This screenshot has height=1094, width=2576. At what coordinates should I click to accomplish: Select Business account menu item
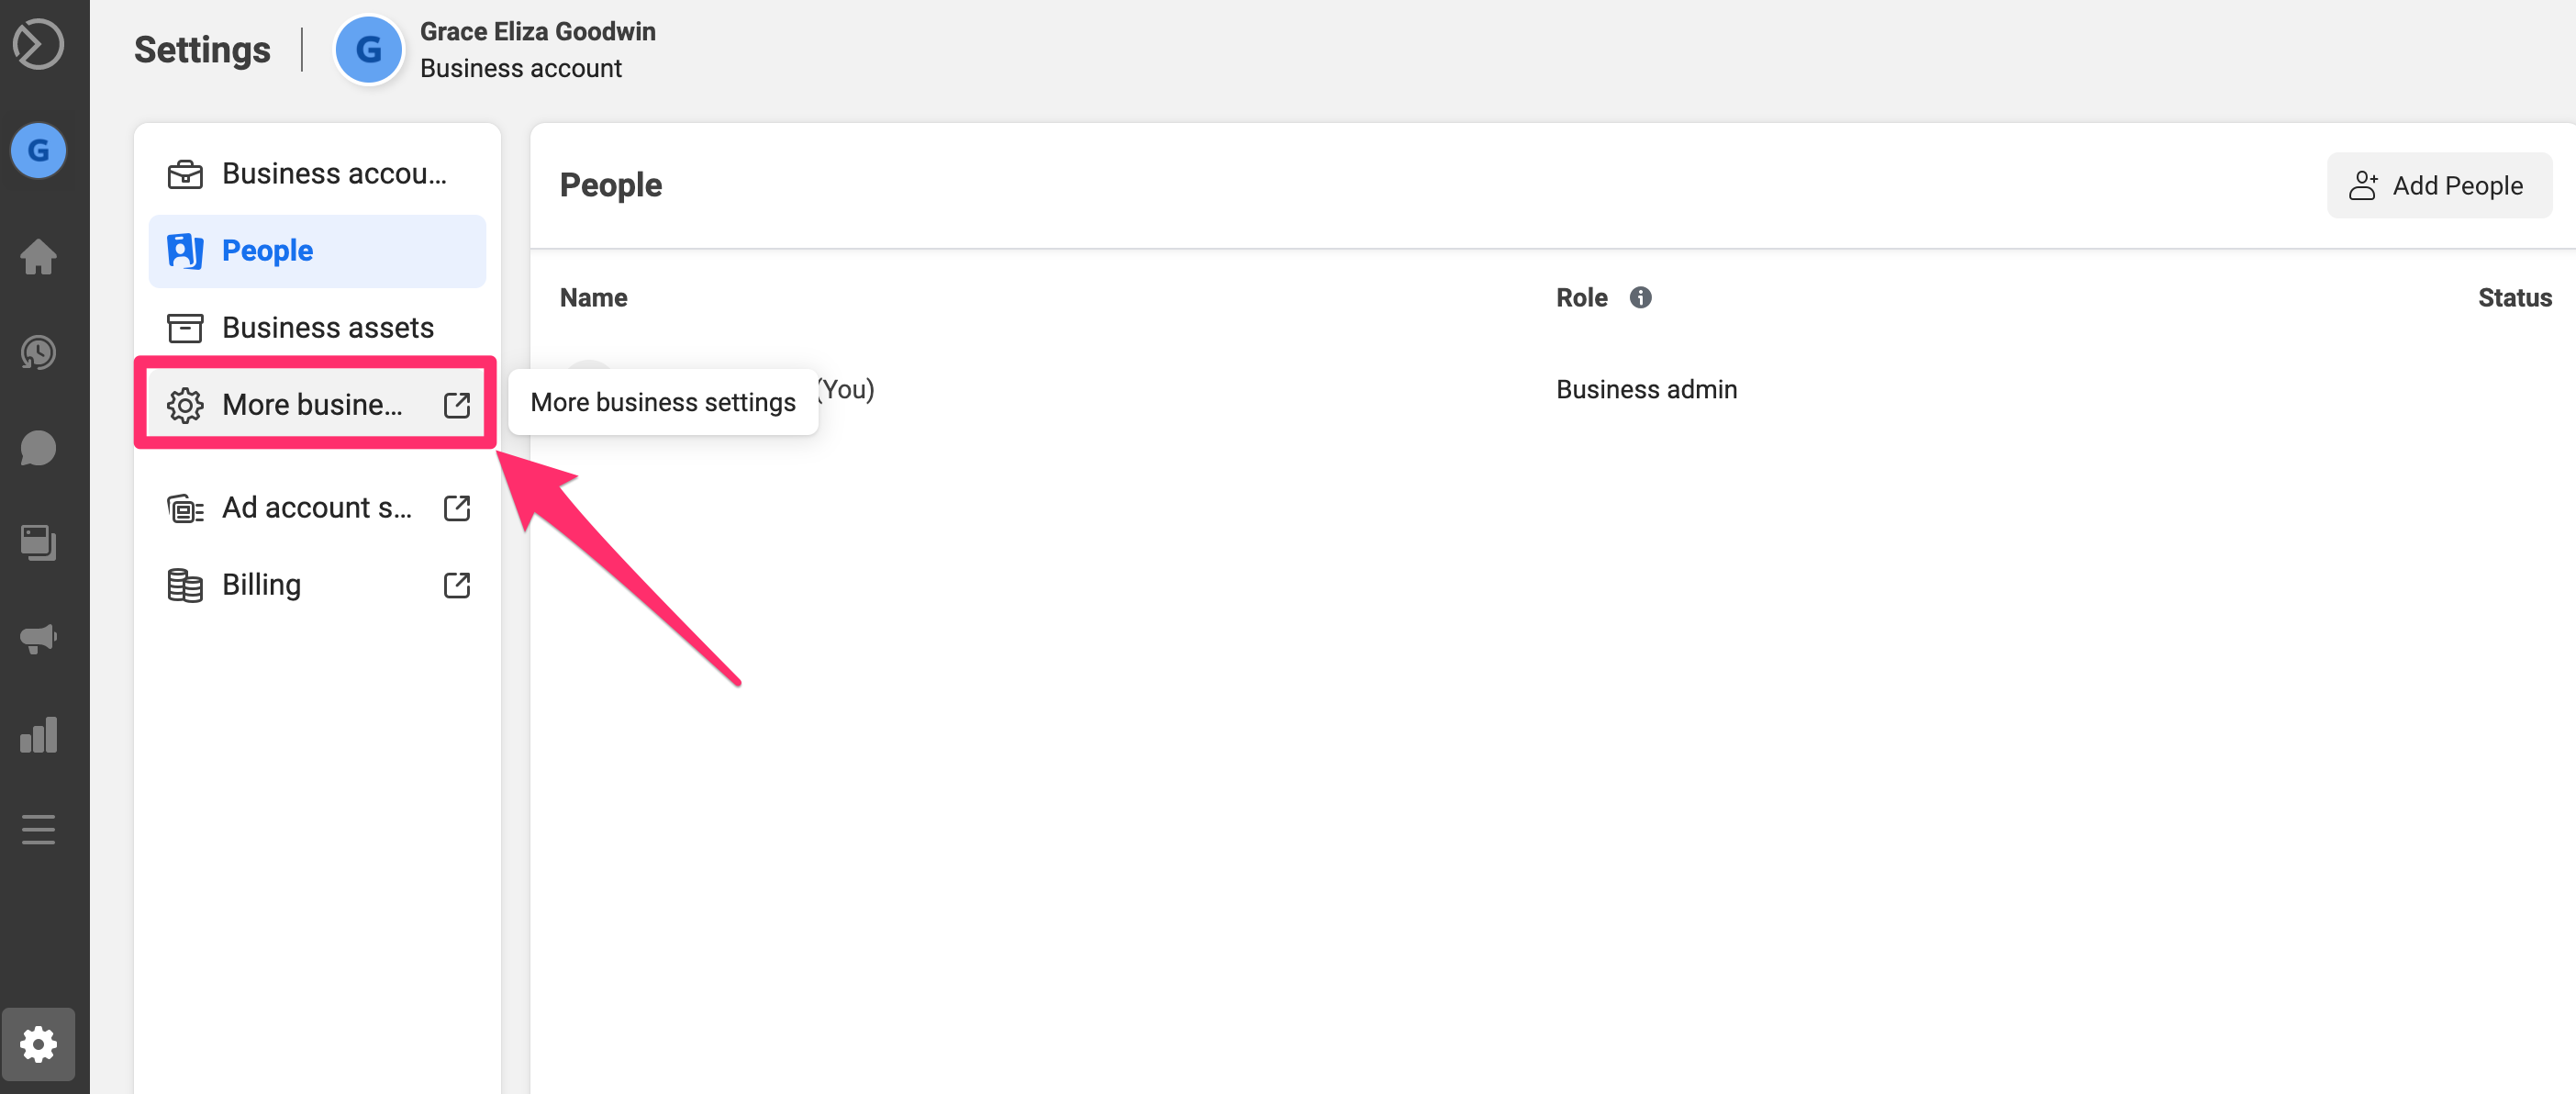[318, 171]
